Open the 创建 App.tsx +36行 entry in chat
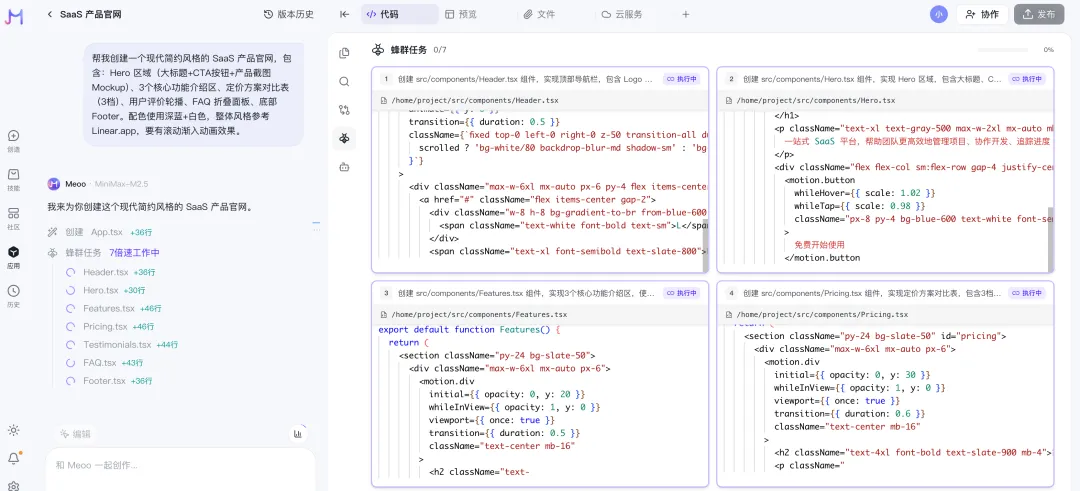This screenshot has height=491, width=1080. 101,232
